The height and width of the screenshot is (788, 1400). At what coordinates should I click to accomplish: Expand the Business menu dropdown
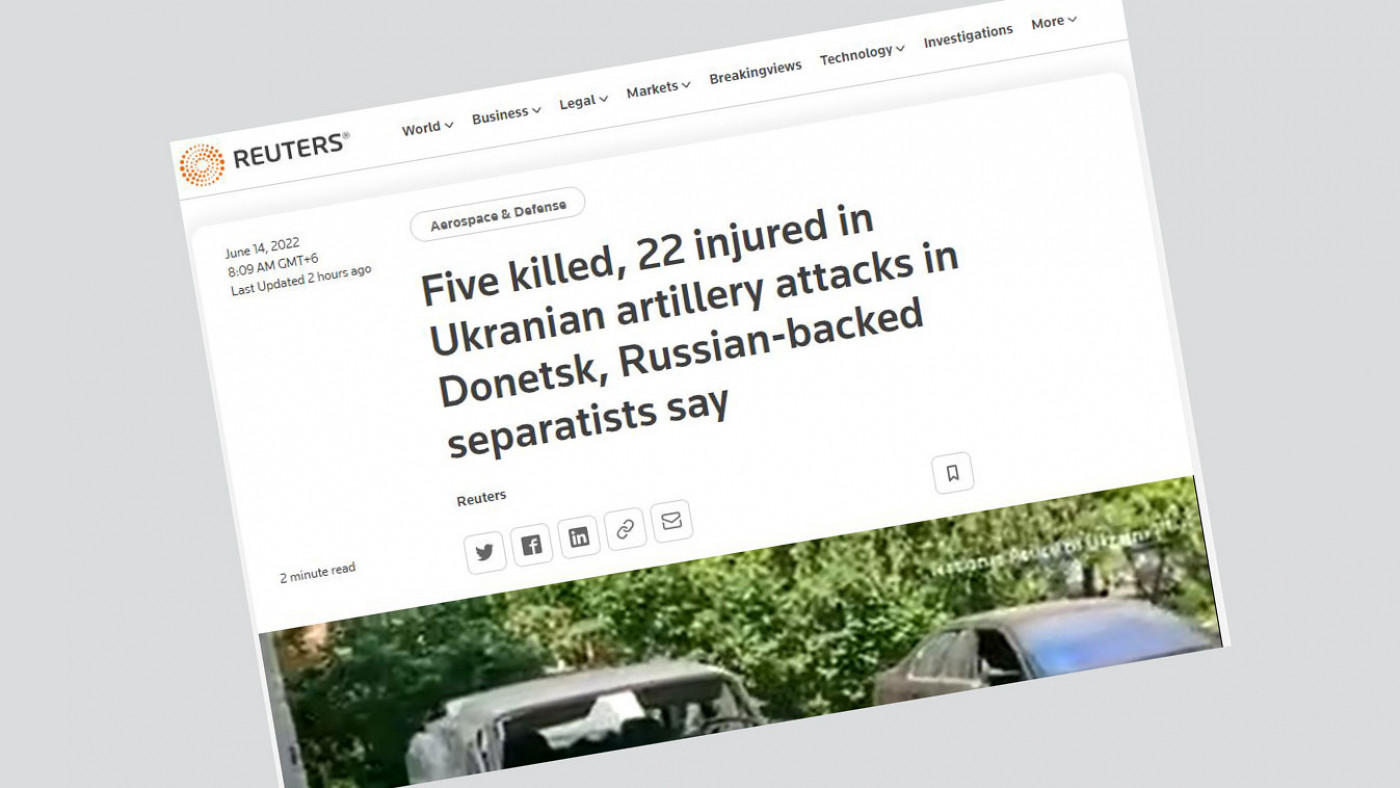point(506,114)
